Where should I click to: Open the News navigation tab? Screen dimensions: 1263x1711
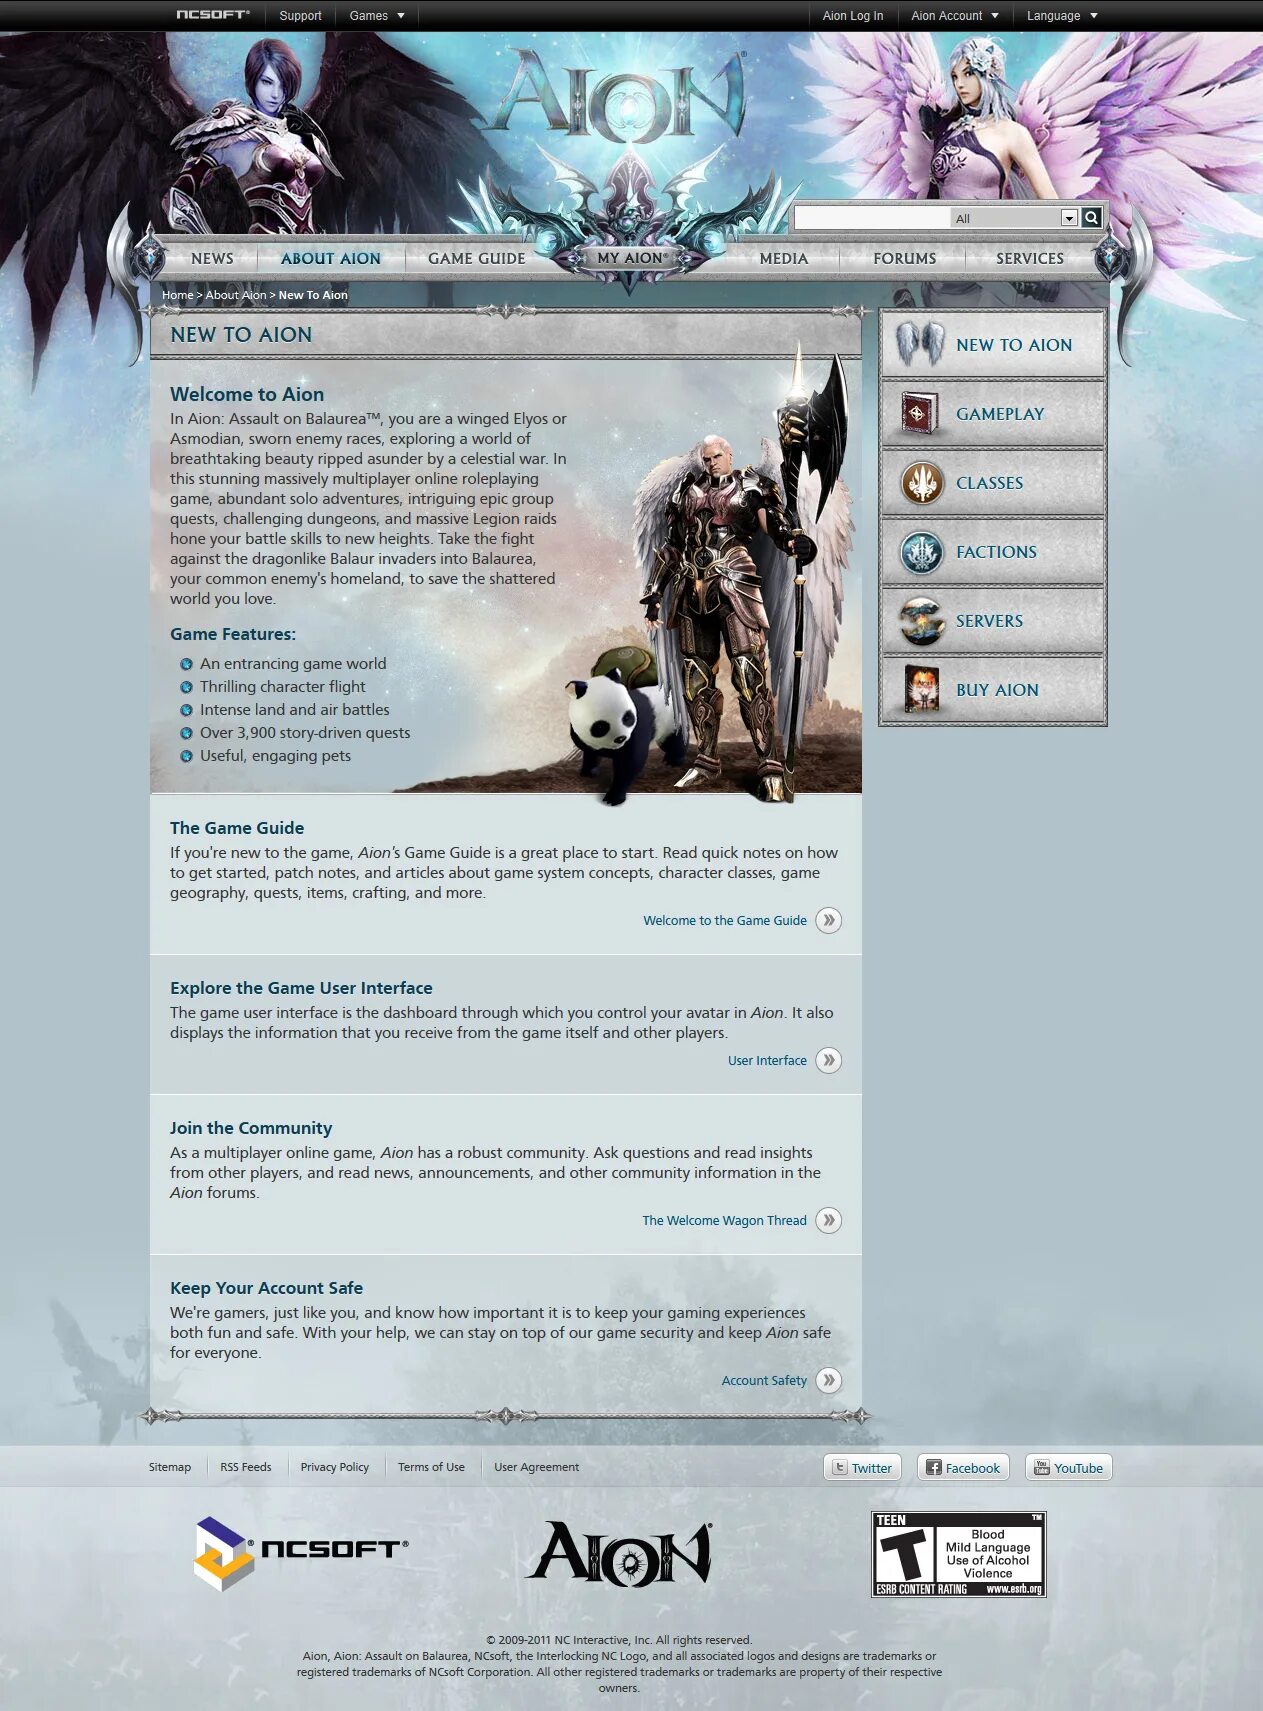click(212, 258)
